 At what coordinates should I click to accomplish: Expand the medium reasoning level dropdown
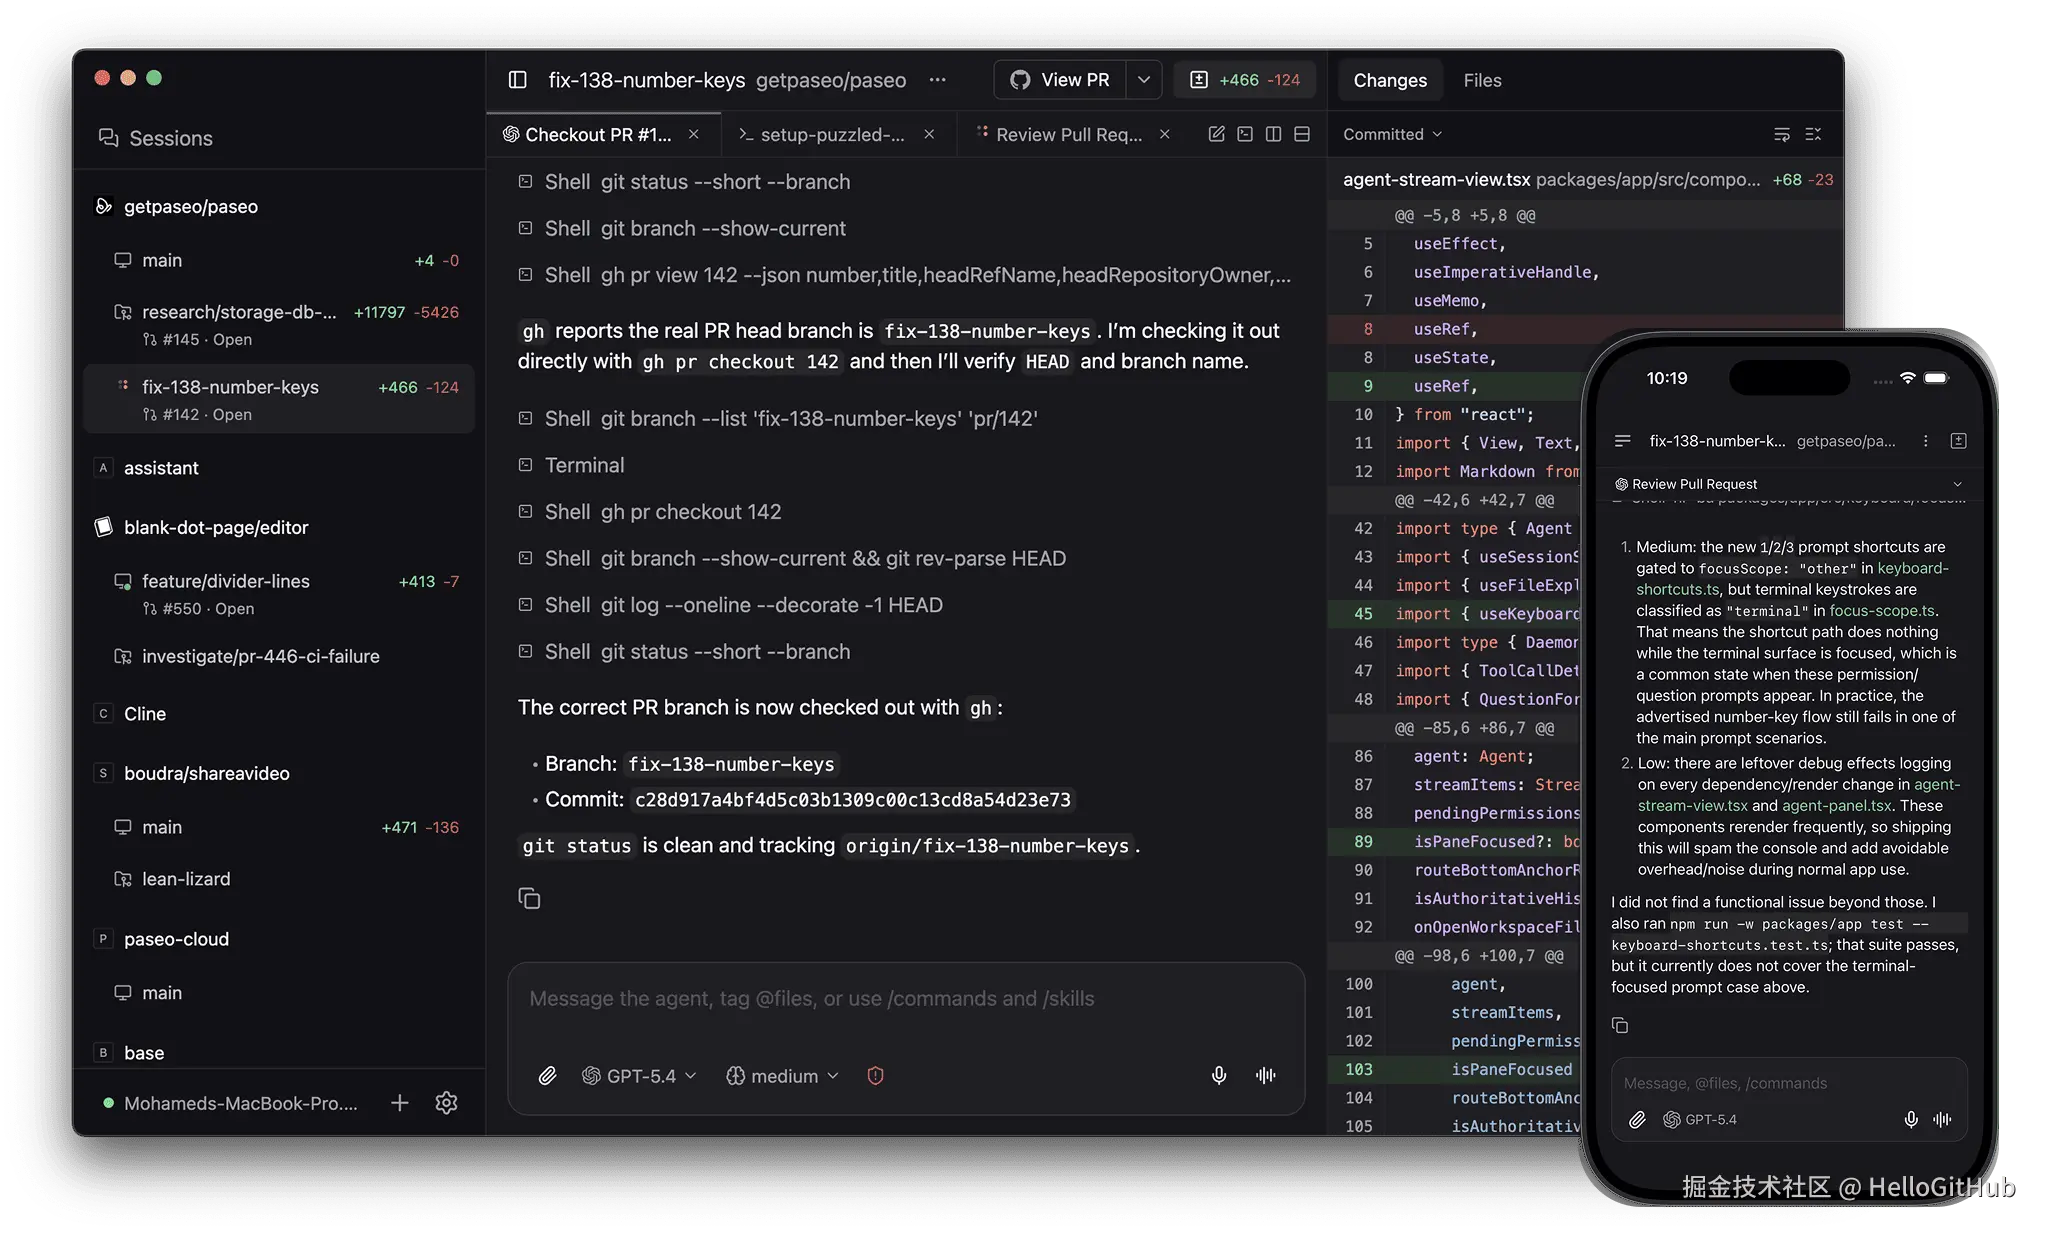[782, 1076]
